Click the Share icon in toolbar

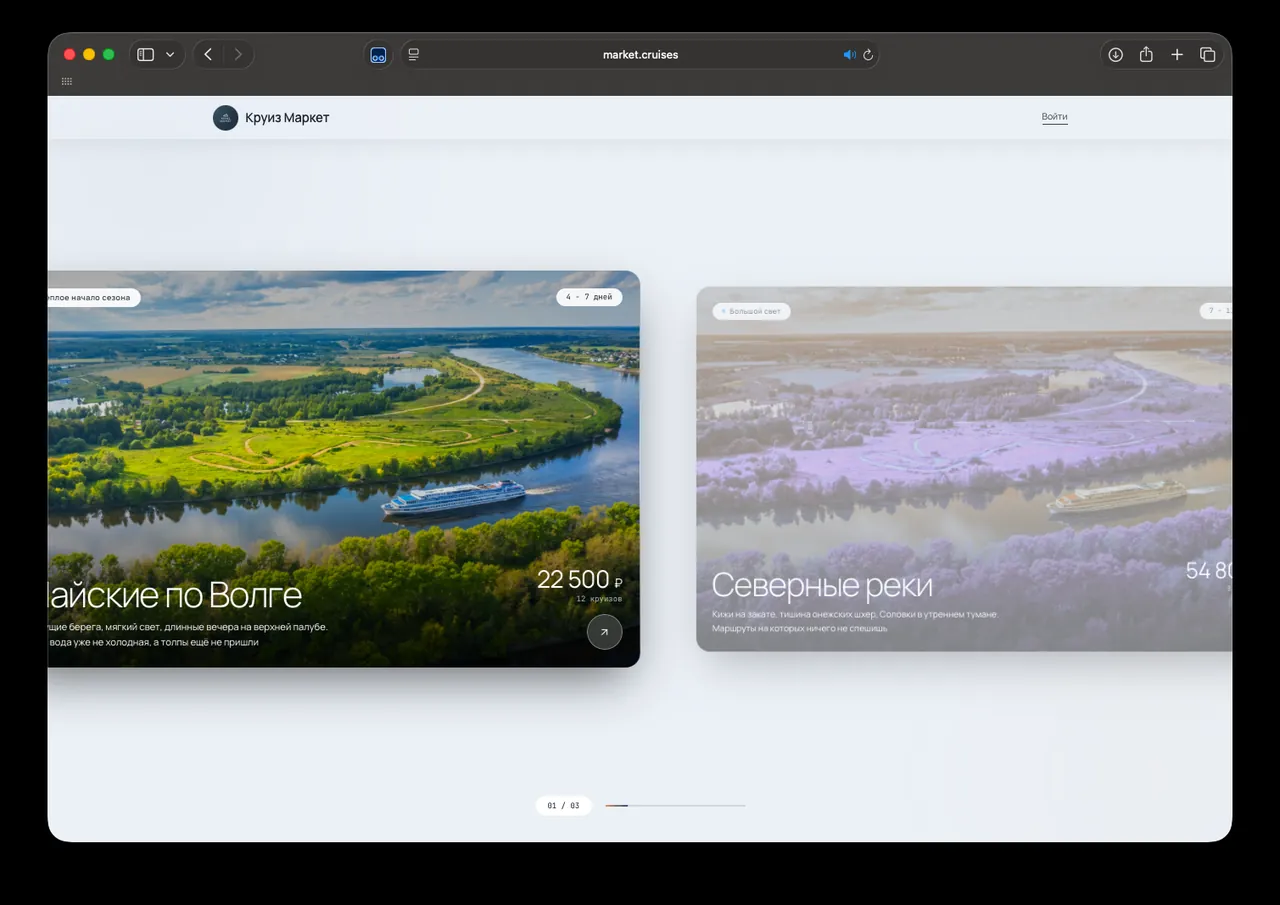click(1147, 55)
